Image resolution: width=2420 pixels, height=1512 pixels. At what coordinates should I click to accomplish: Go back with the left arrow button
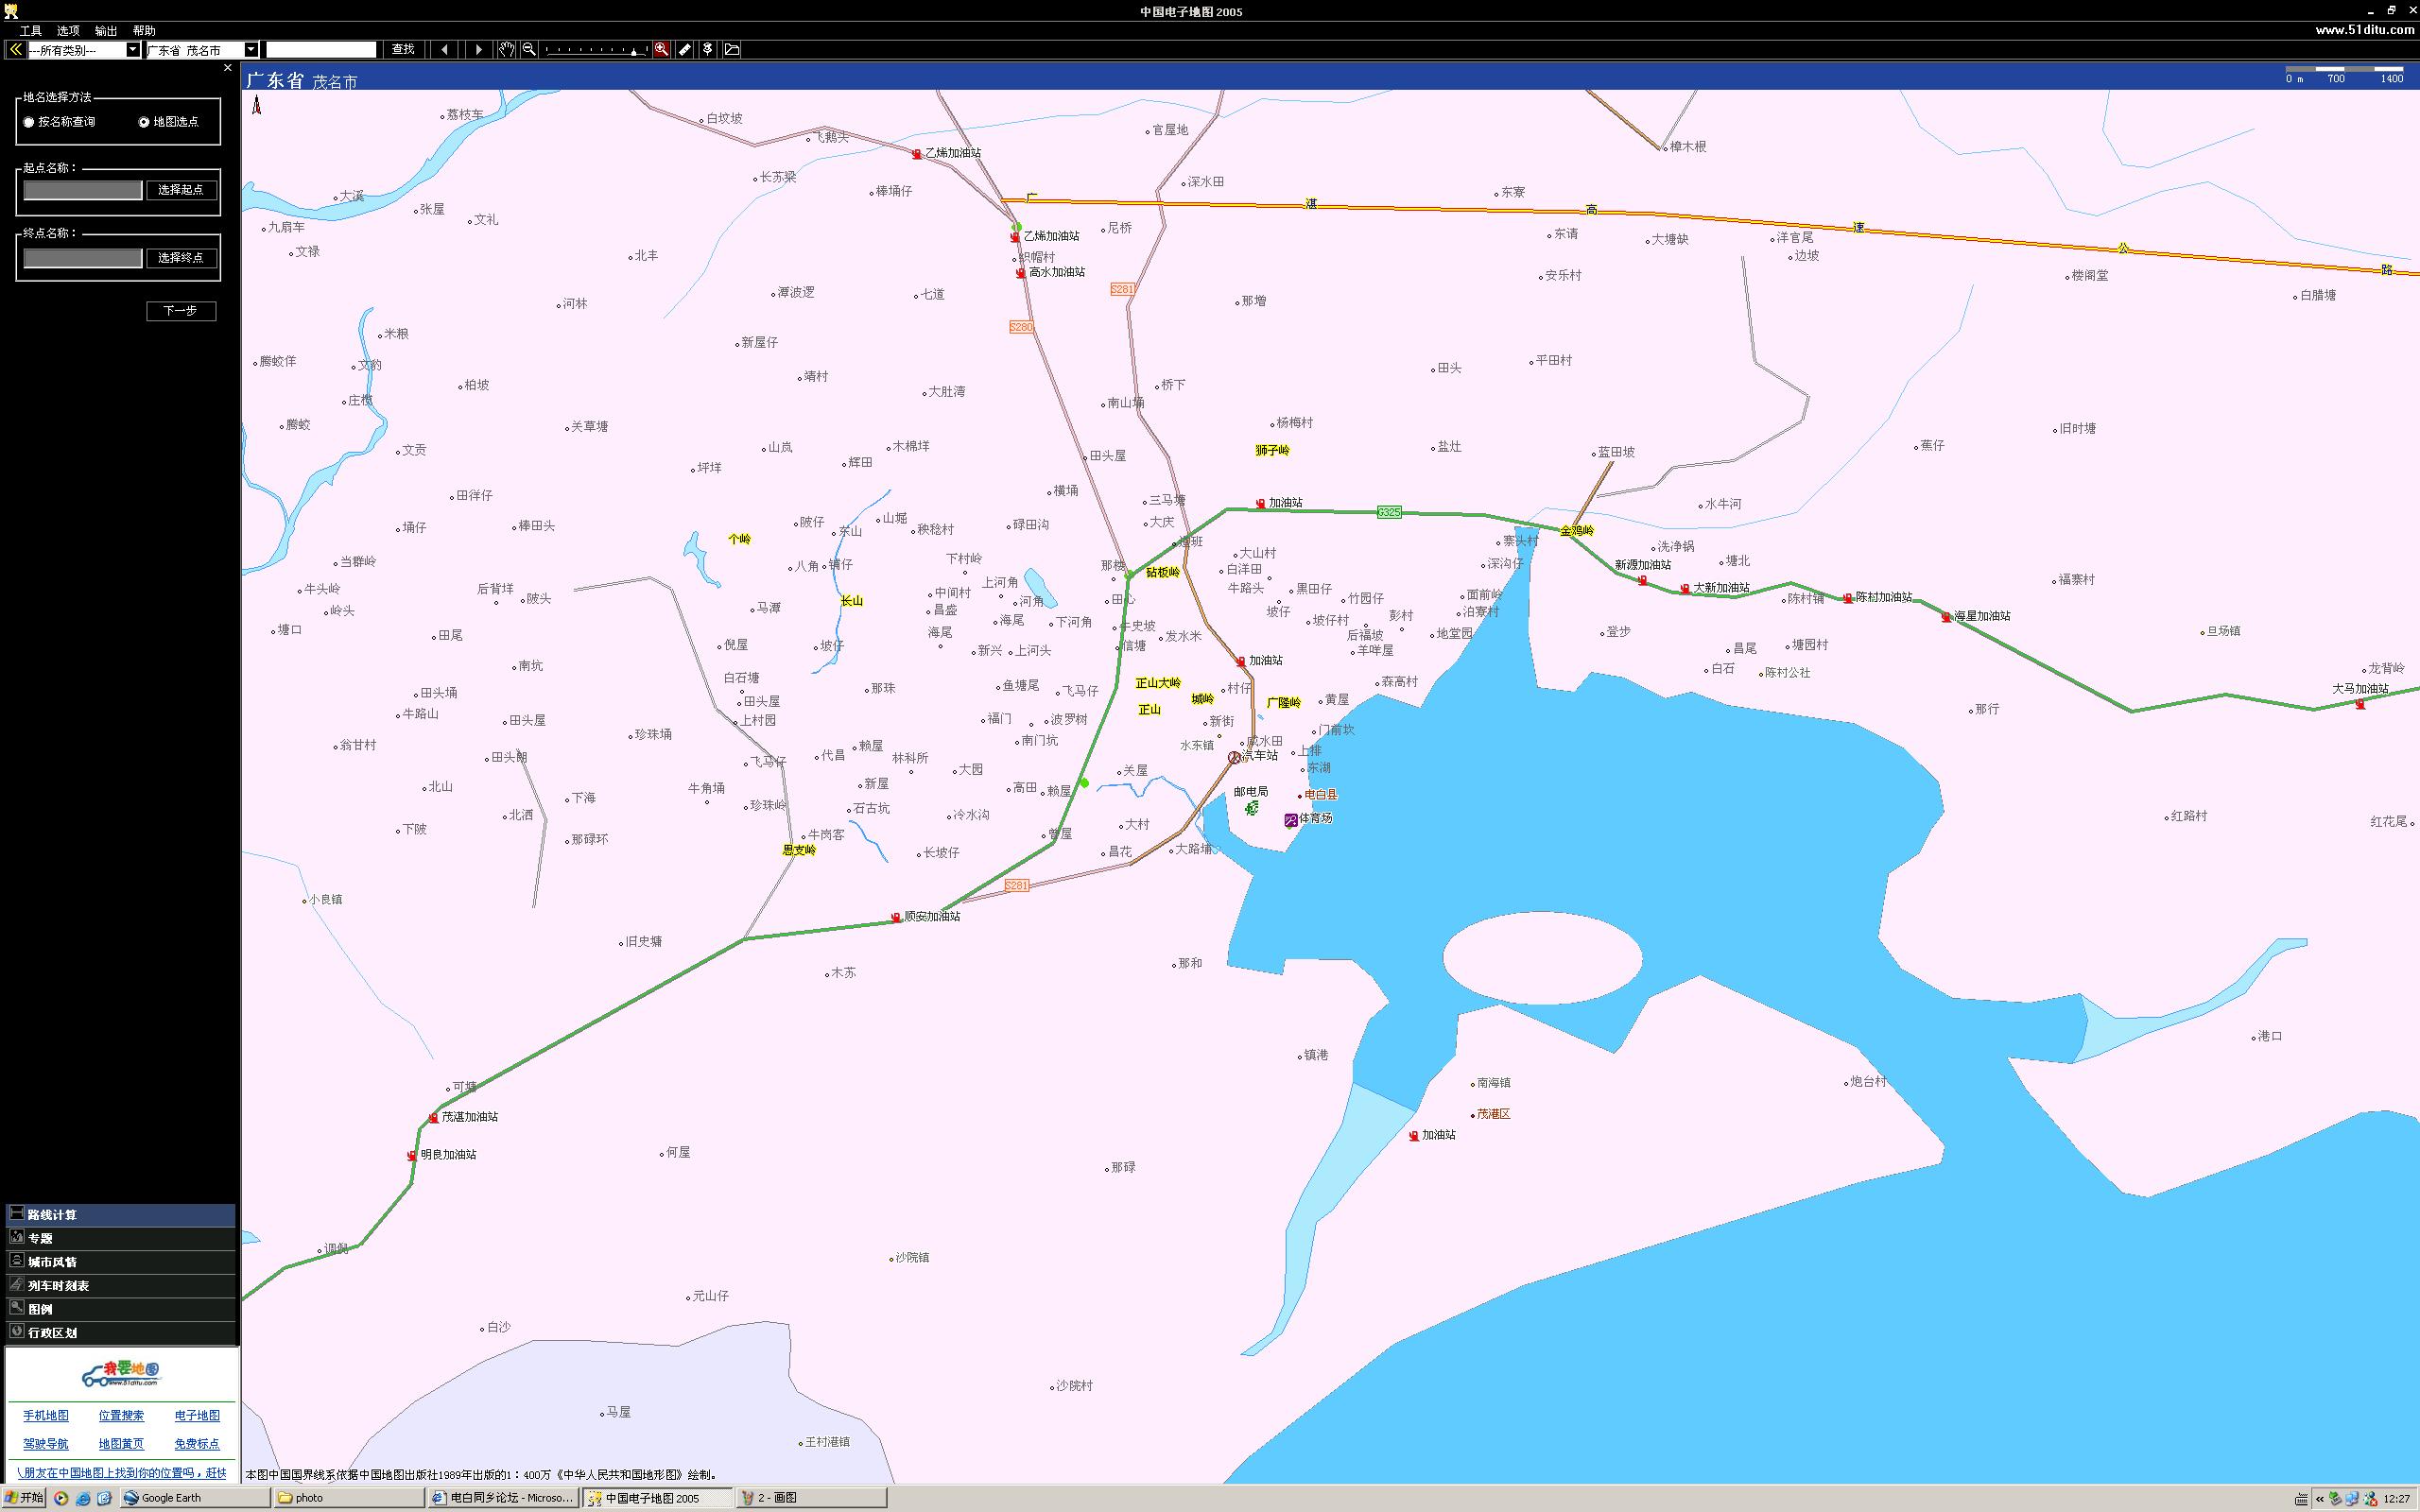pyautogui.click(x=445, y=49)
